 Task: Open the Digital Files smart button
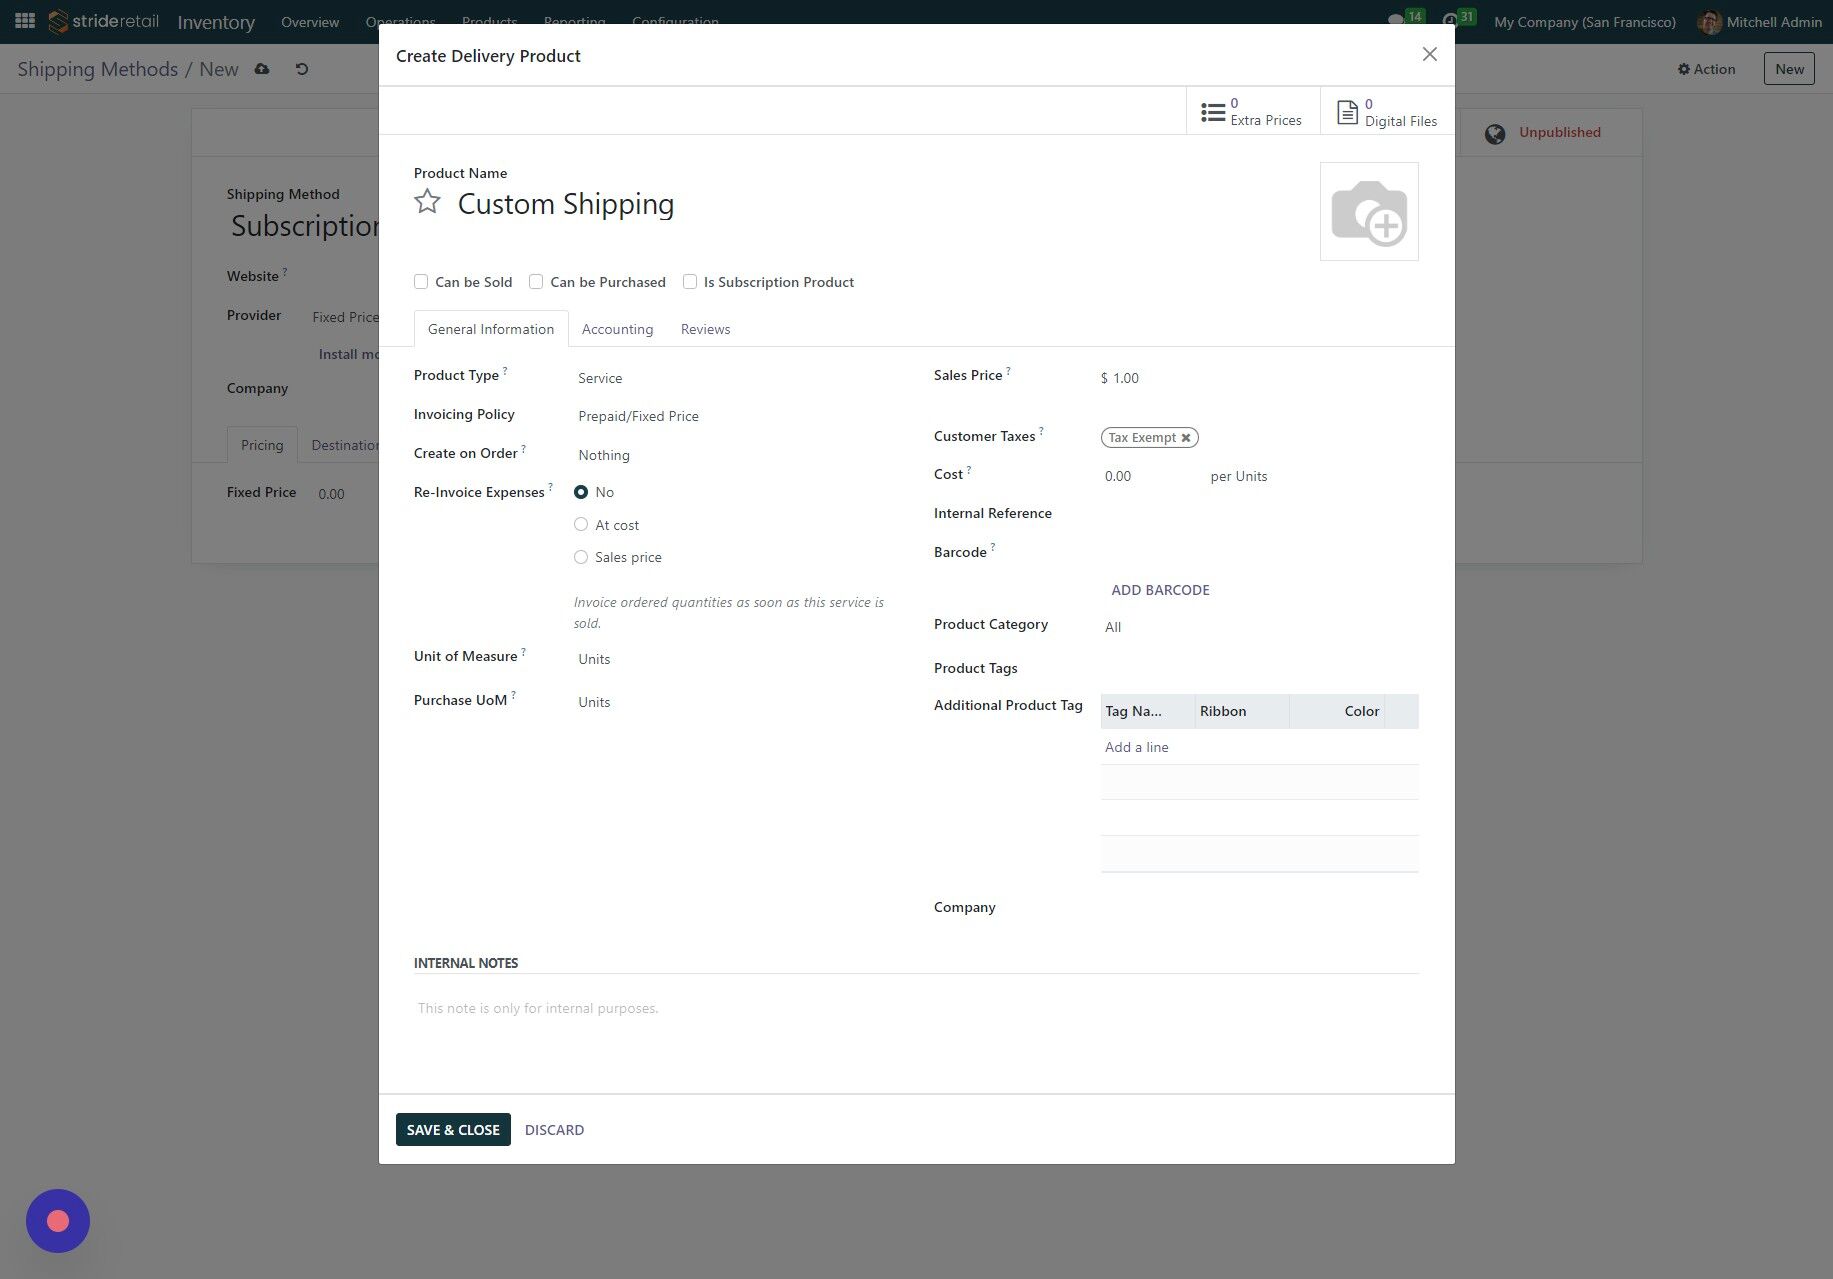tap(1387, 110)
